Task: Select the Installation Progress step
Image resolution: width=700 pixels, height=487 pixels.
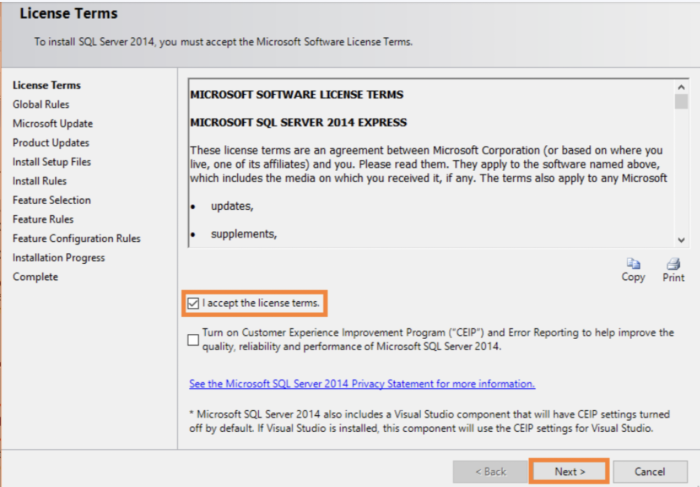Action: pos(58,258)
